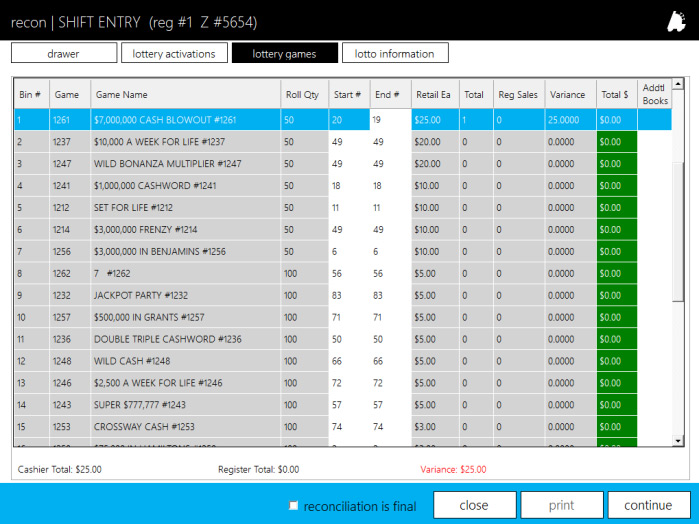Click the 25.0000 variance cell in row 1
699x524 pixels.
(x=570, y=120)
